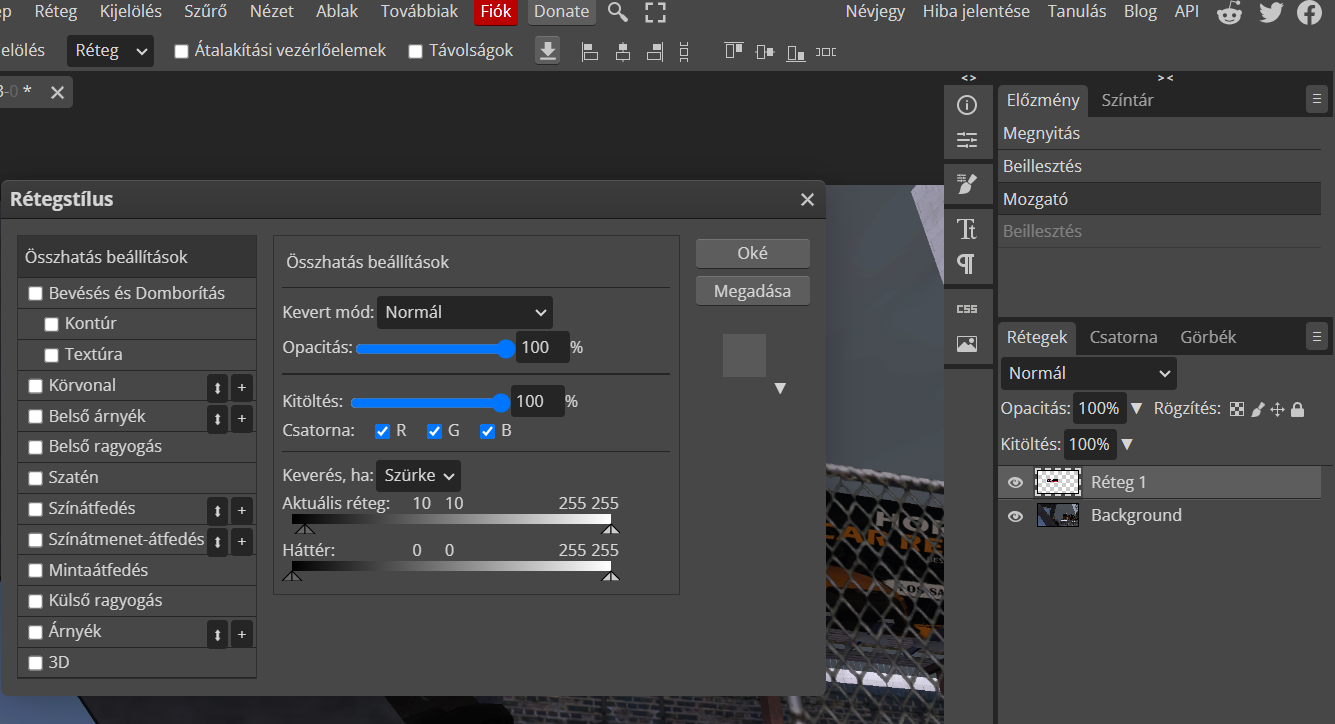Image resolution: width=1335 pixels, height=724 pixels.
Task: Open the CSS panel icon
Action: (x=967, y=309)
